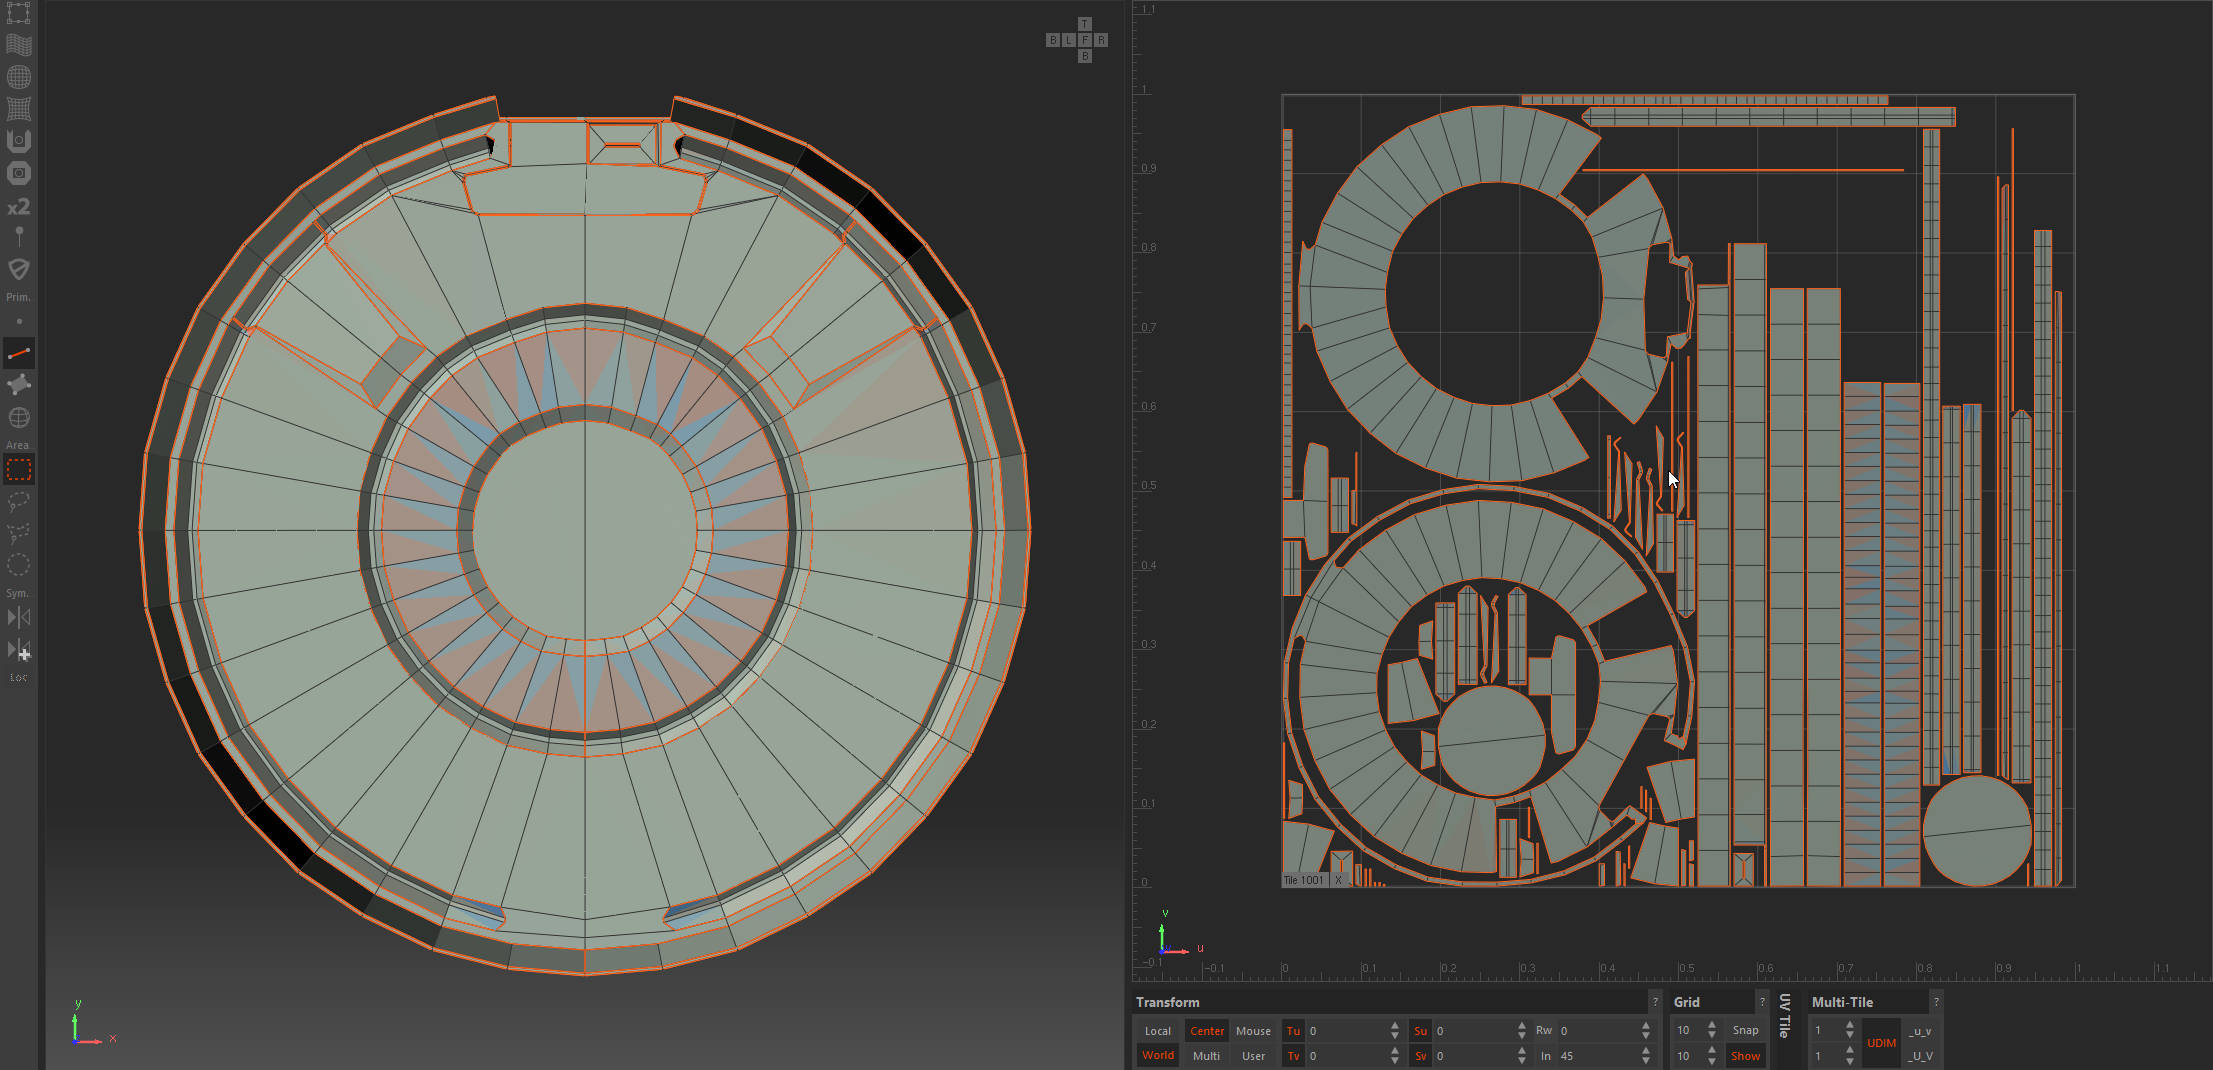The width and height of the screenshot is (2213, 1070).
Task: Choose rectangle area selection icon
Action: click(x=19, y=469)
